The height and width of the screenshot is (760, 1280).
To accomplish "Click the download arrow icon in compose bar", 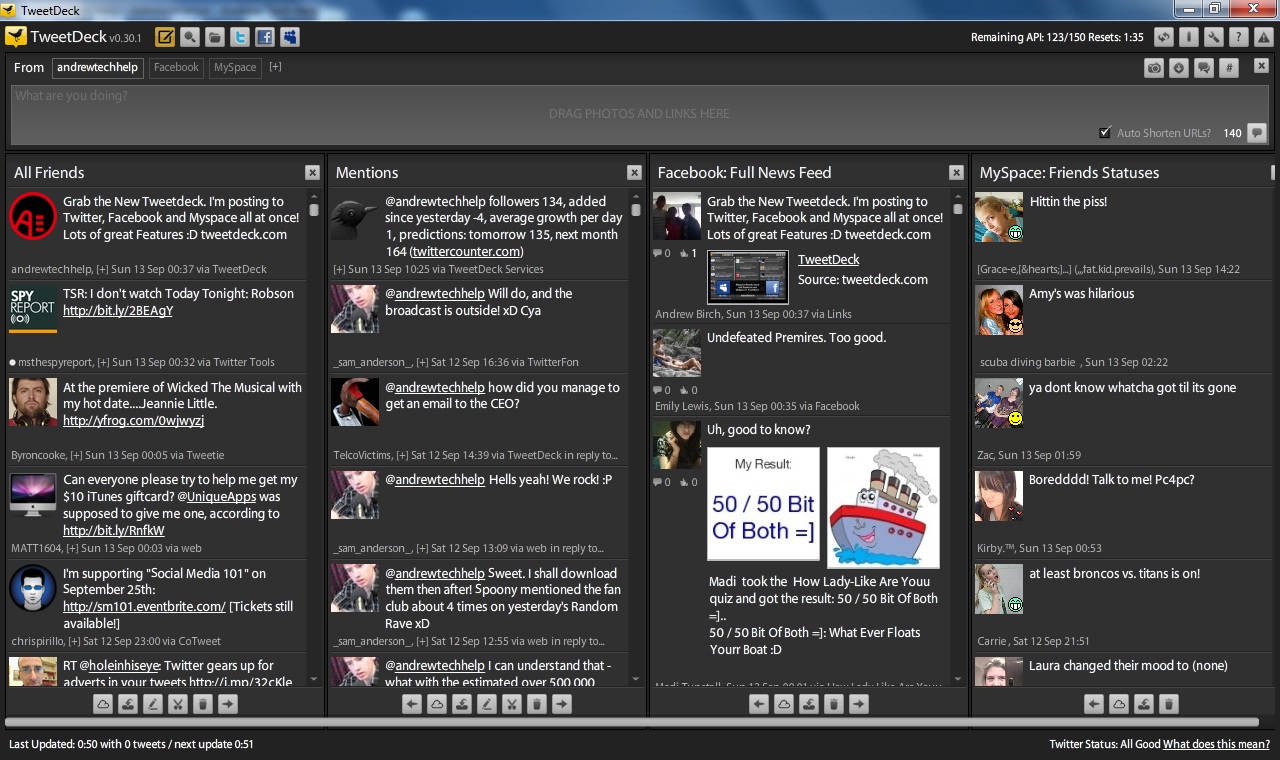I will pos(1179,68).
